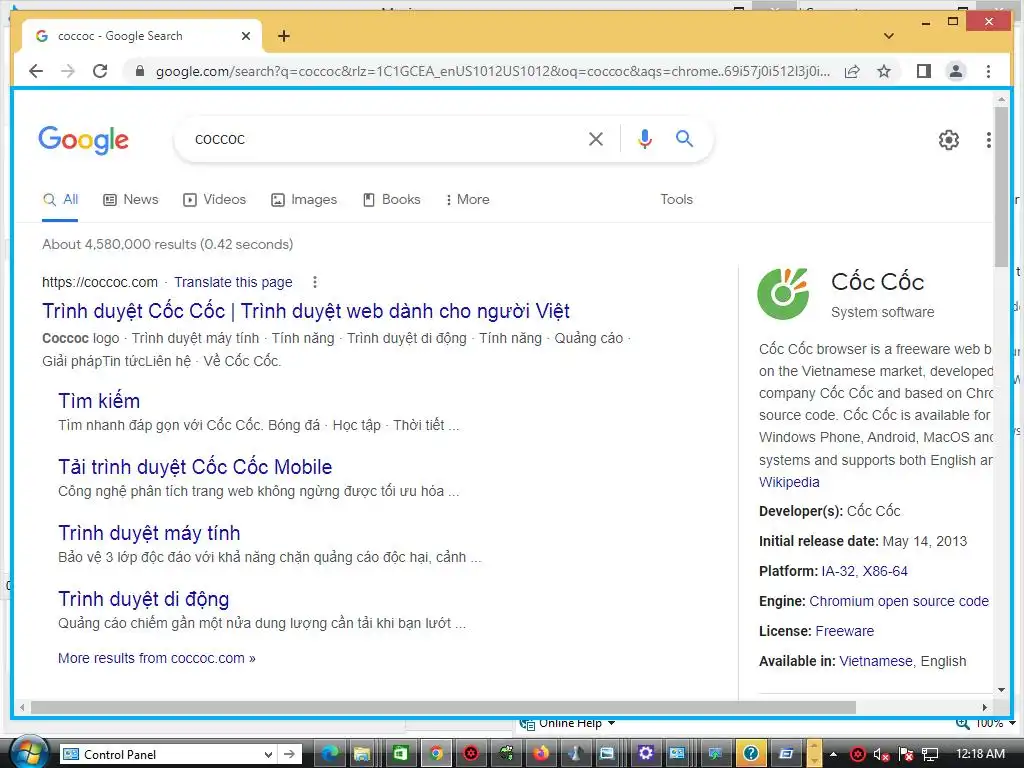Expand Online Help dropdown in background window

(x=611, y=723)
